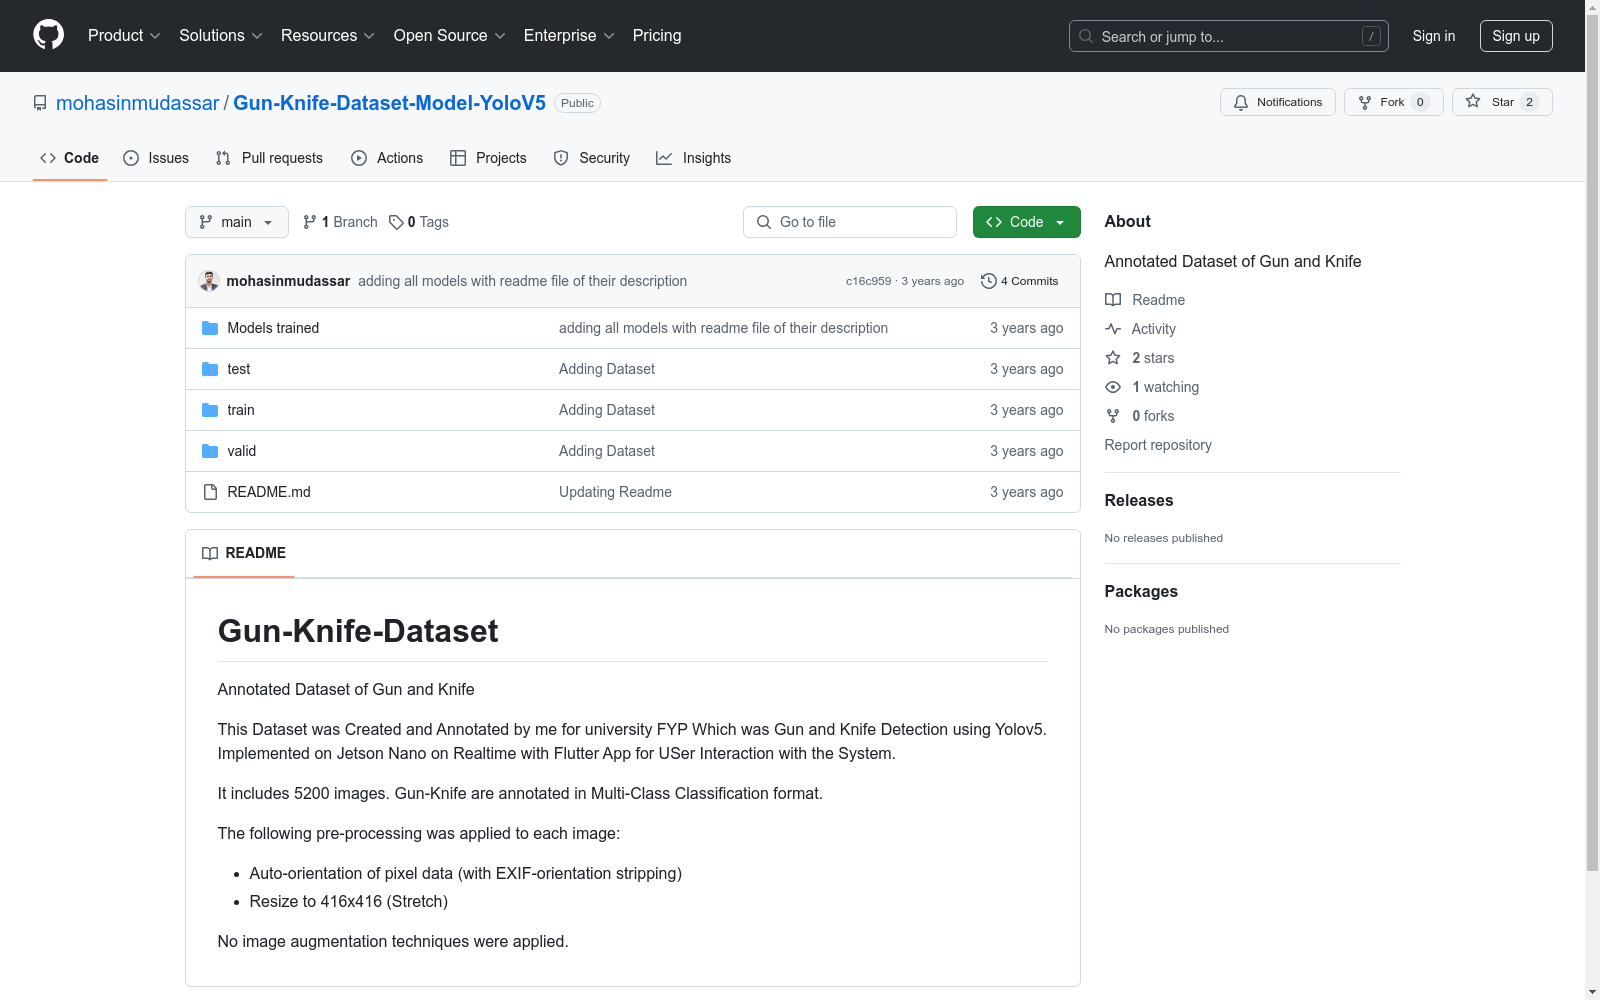The height and width of the screenshot is (1000, 1600).
Task: Click the Sign in link
Action: click(1433, 36)
